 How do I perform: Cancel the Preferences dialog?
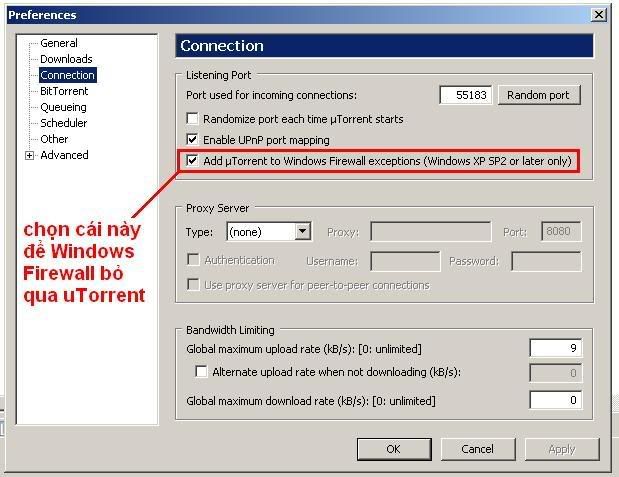[x=478, y=449]
